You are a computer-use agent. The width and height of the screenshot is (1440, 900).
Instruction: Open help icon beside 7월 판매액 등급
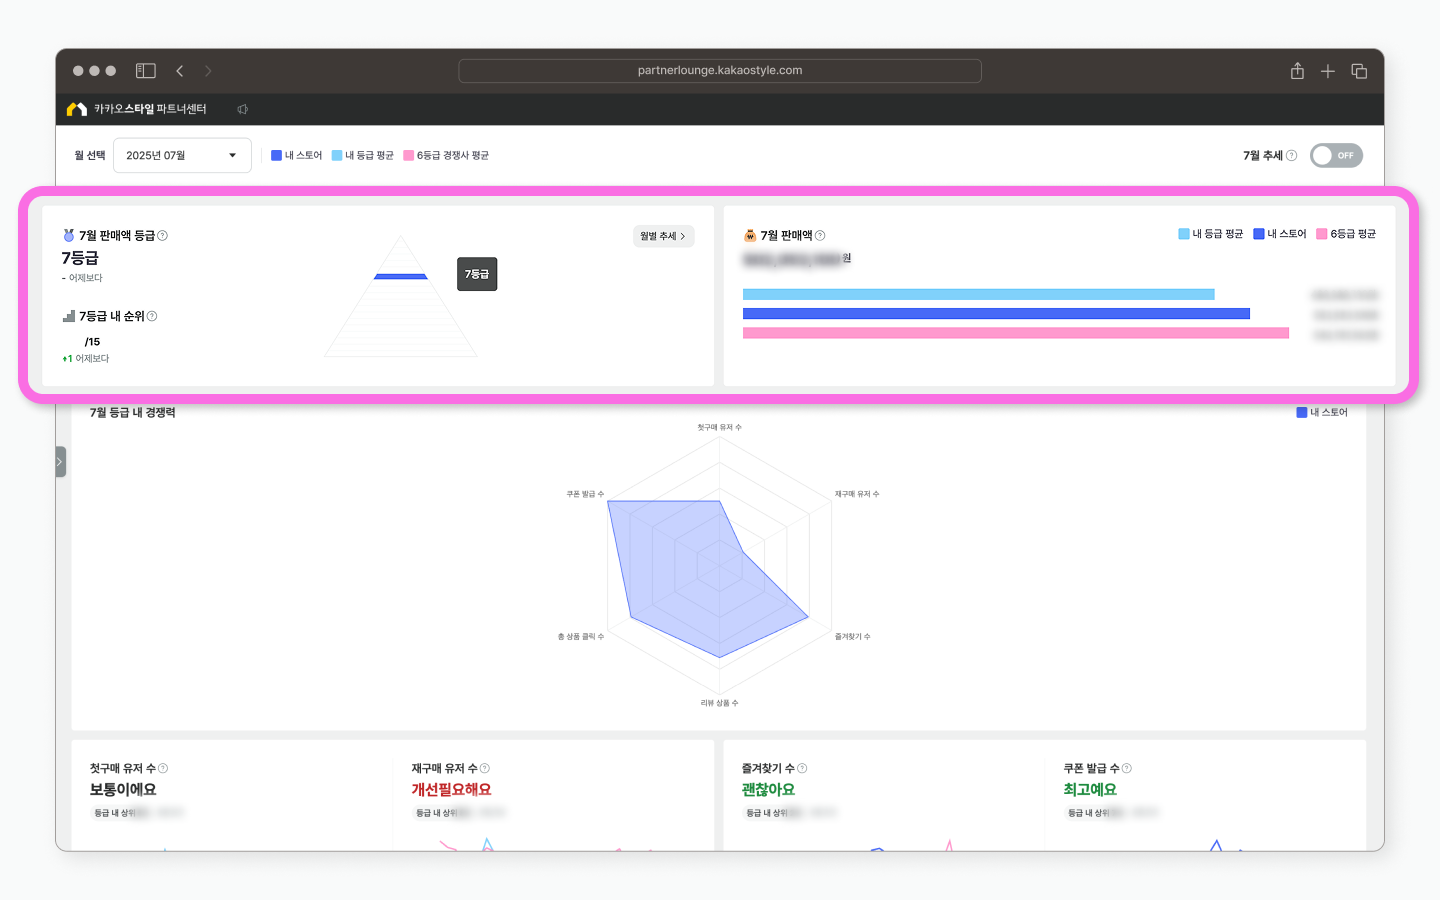coord(162,236)
